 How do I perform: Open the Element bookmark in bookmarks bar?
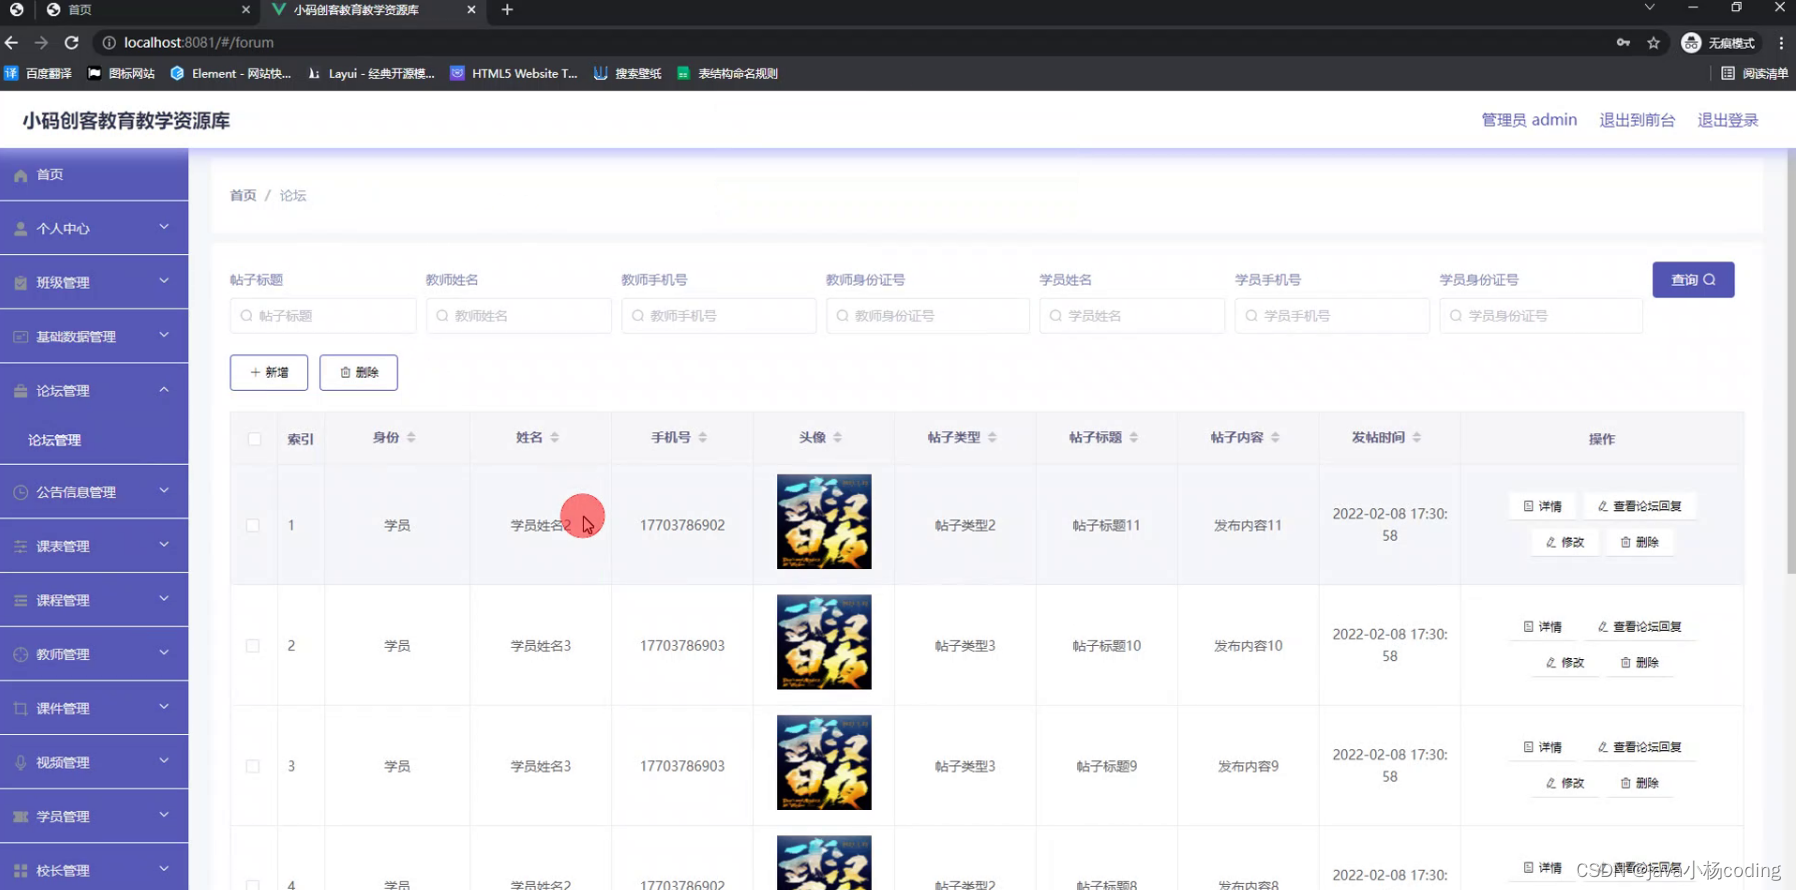[230, 73]
